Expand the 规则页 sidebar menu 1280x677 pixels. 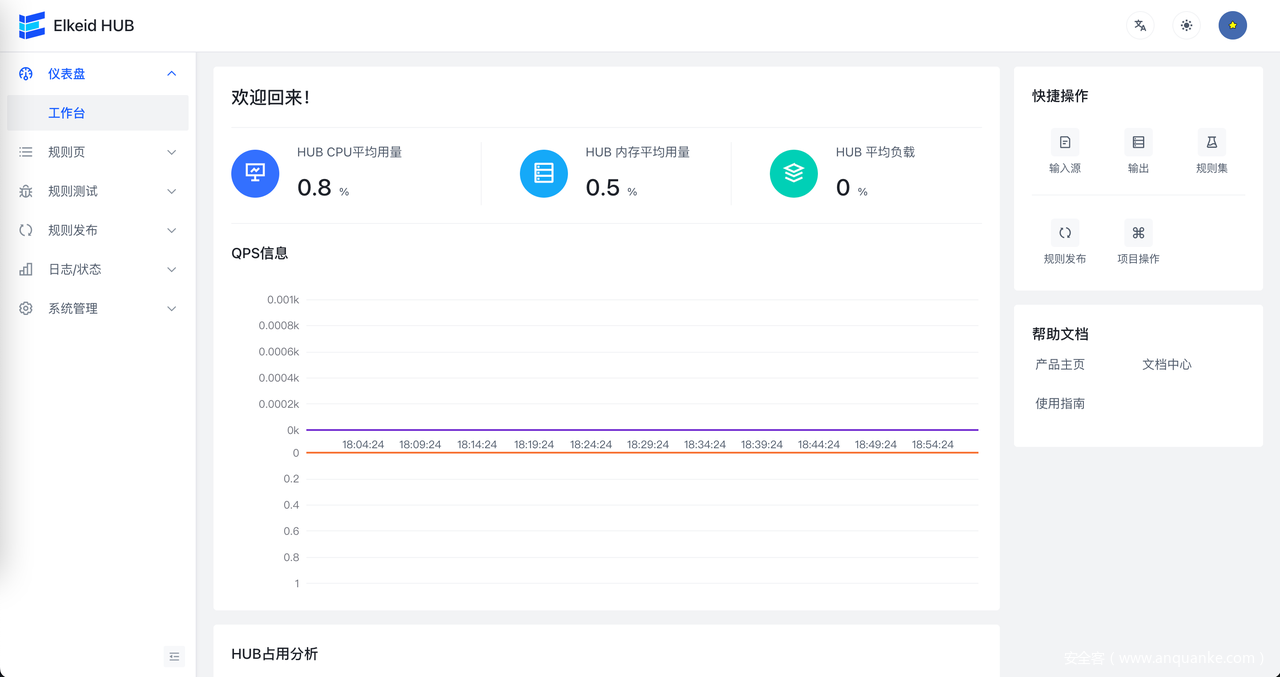click(x=98, y=152)
